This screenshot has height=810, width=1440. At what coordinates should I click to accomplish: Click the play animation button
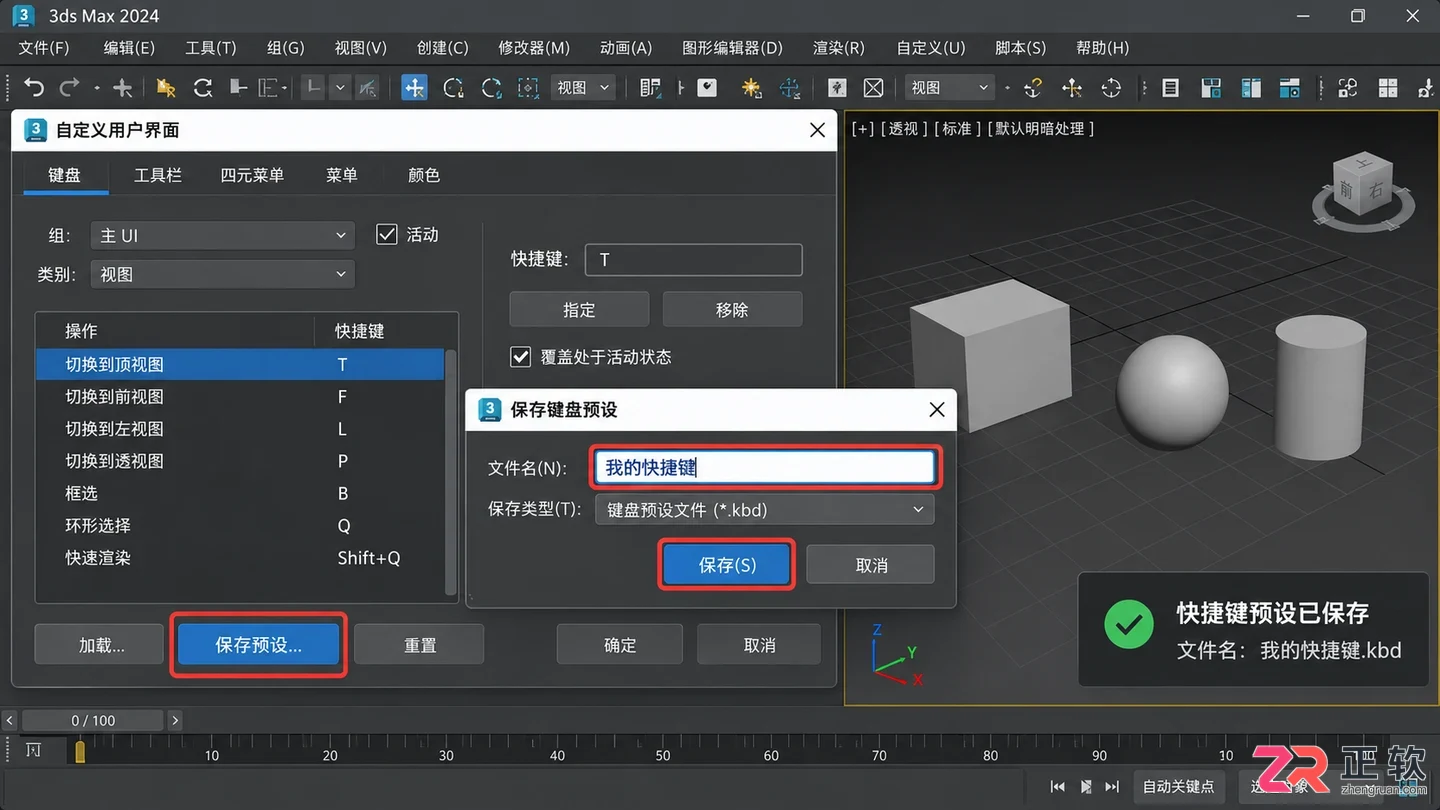[x=1085, y=787]
